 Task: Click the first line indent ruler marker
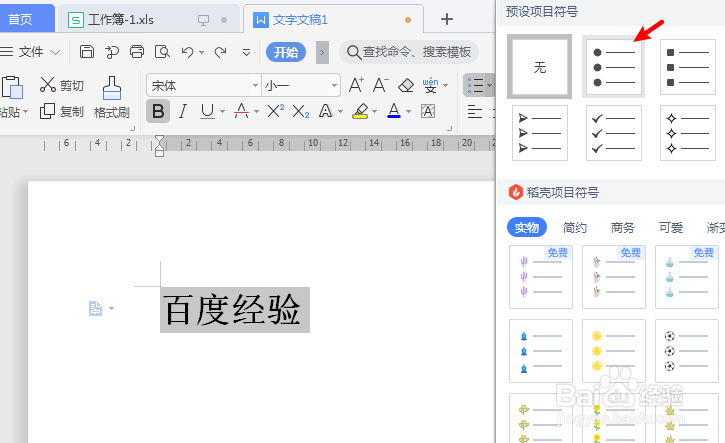coord(160,139)
